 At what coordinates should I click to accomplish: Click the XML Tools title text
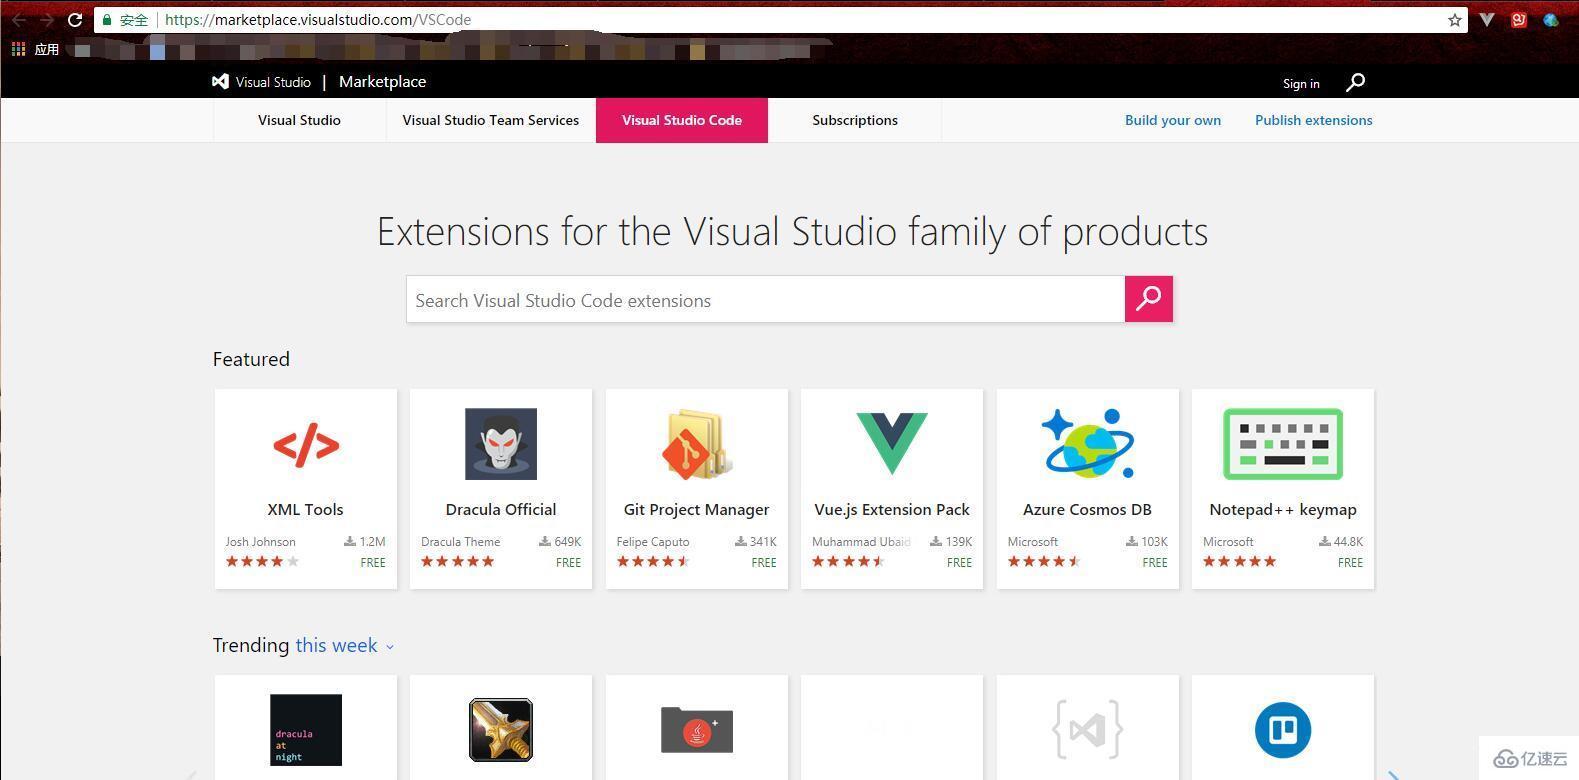click(306, 510)
